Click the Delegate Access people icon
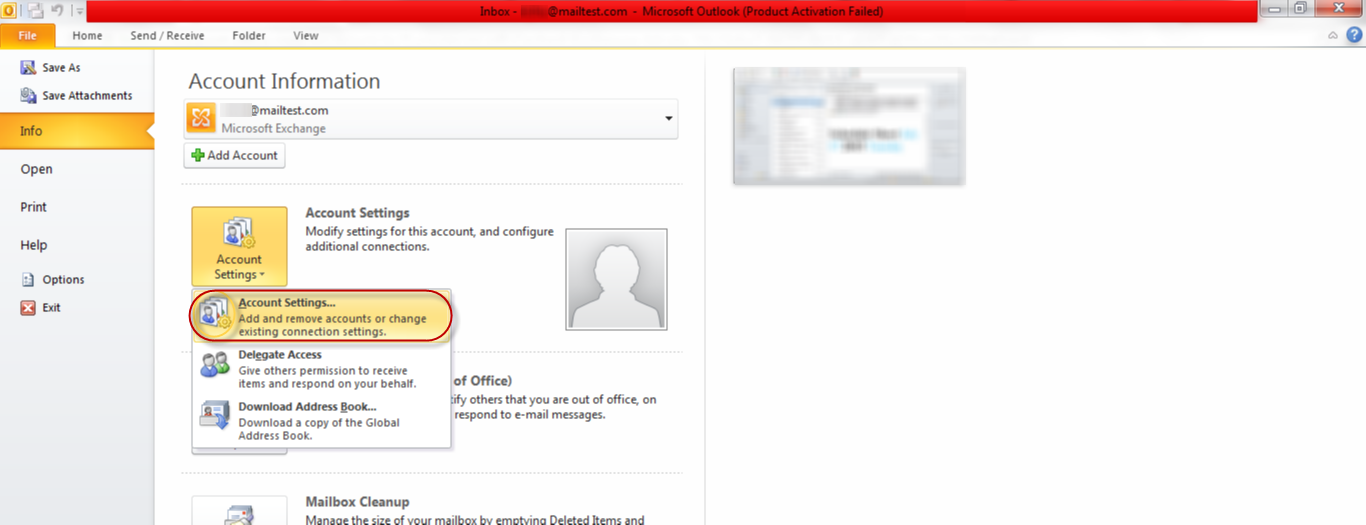 215,365
